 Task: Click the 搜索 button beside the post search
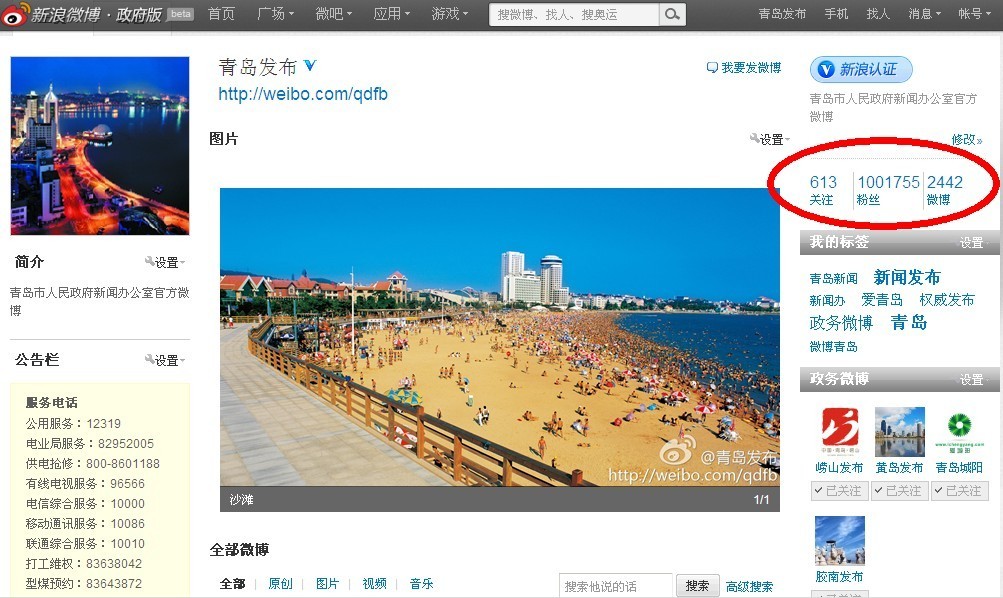coord(697,586)
